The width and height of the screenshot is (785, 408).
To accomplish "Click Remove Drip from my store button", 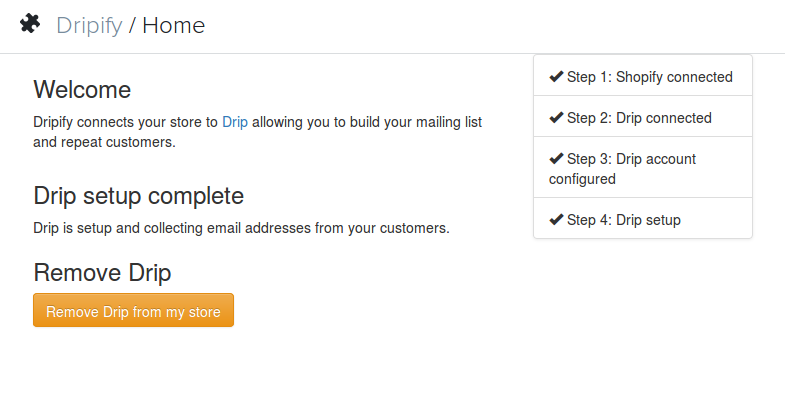I will (133, 310).
